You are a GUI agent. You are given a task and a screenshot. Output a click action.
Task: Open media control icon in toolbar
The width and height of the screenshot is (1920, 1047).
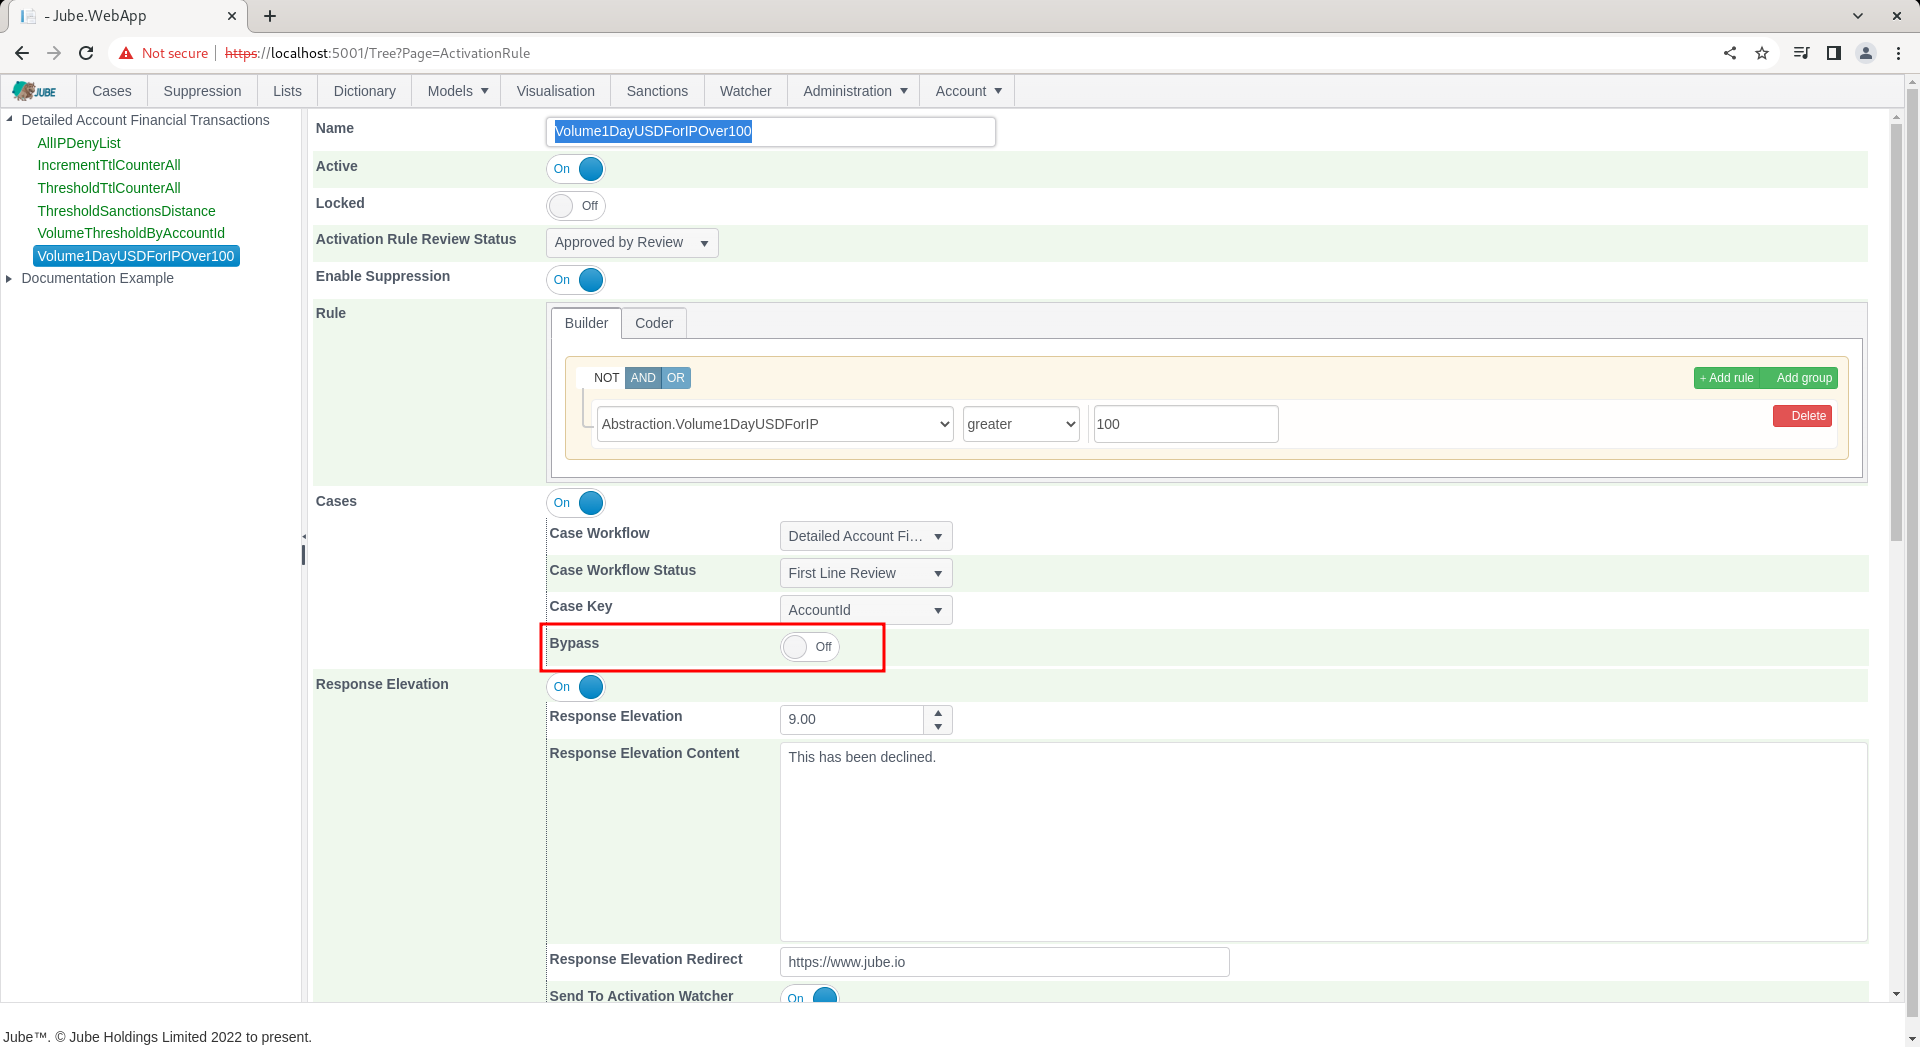click(x=1802, y=53)
